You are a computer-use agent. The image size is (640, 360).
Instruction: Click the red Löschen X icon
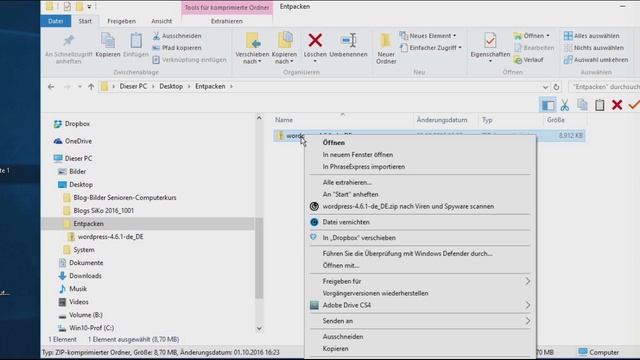(315, 41)
